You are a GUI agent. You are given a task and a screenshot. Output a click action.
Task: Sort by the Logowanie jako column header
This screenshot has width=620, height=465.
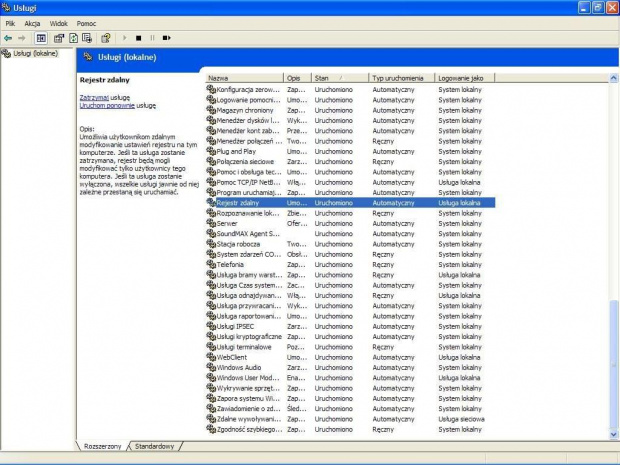click(461, 77)
